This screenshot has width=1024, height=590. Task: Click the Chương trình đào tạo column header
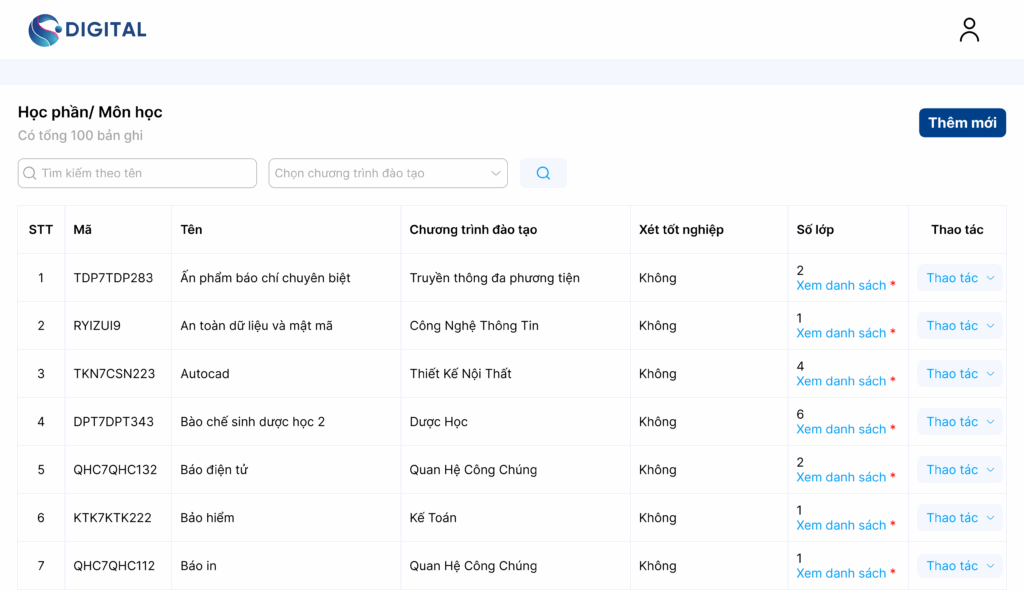click(473, 230)
